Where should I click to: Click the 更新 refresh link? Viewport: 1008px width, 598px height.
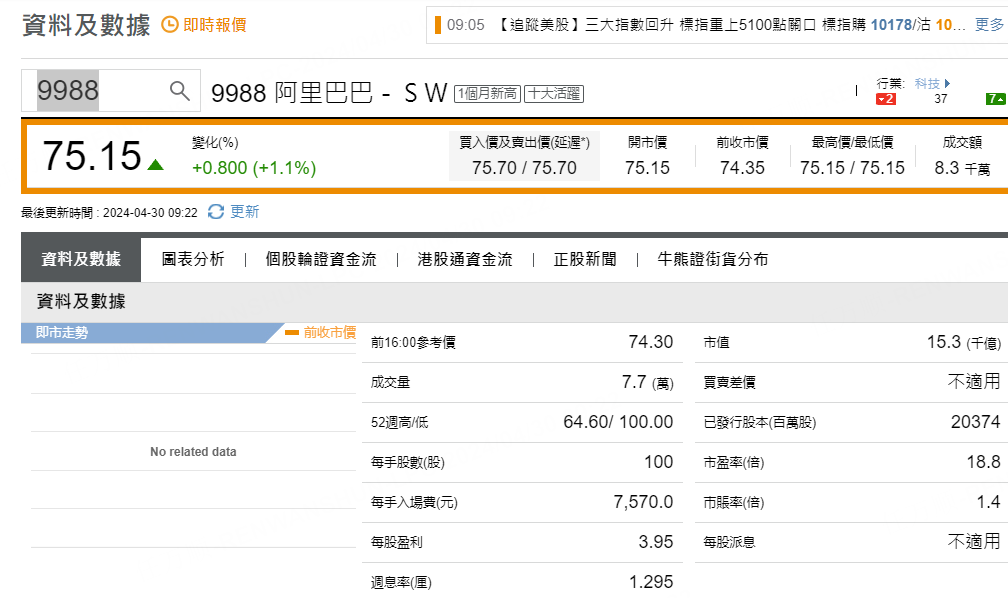click(245, 212)
